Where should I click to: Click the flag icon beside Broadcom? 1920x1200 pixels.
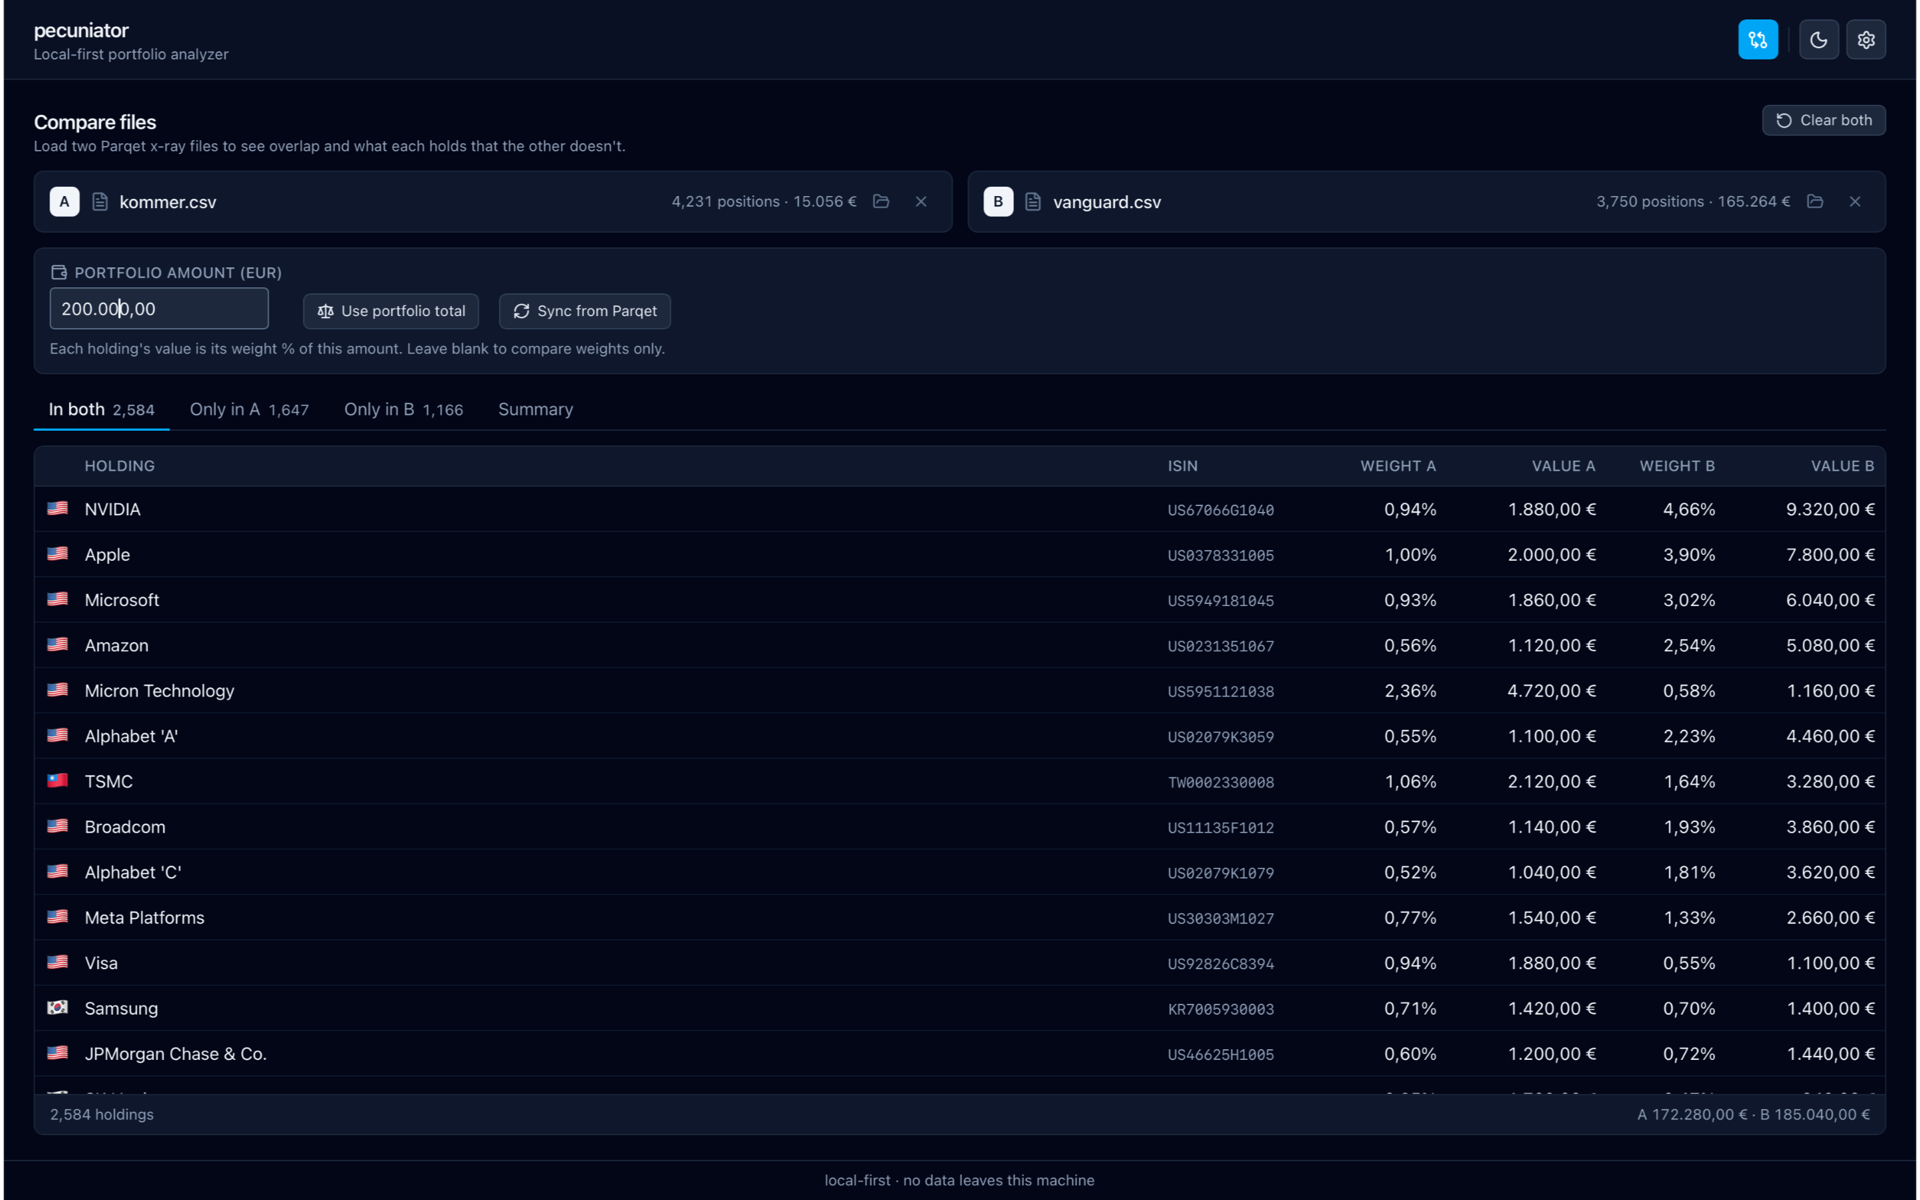point(58,826)
